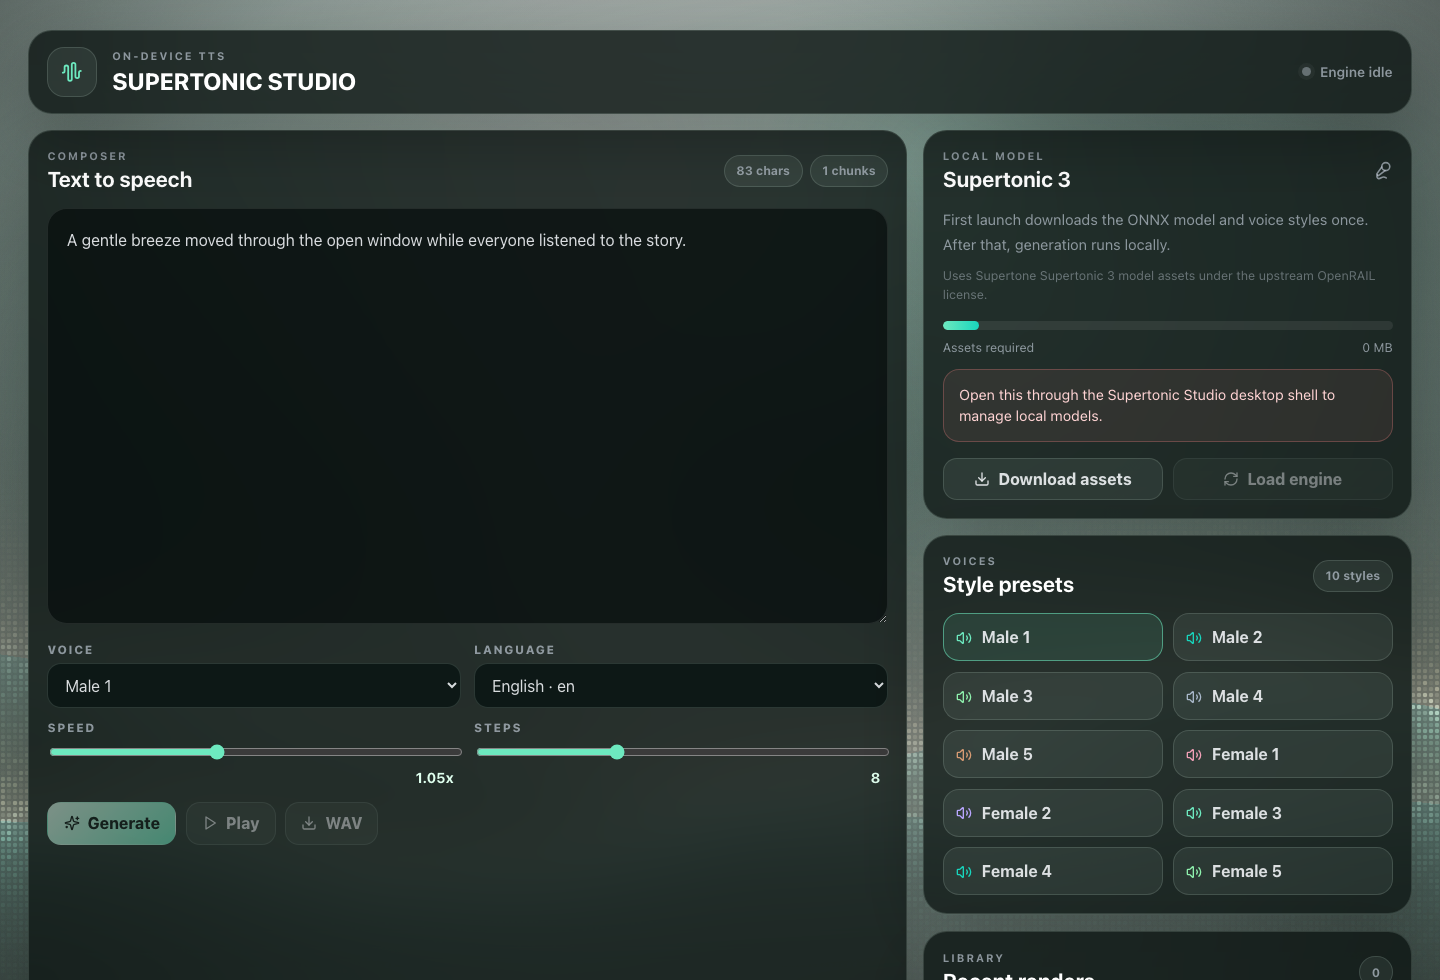Click the 1 chunks badge

pos(849,171)
